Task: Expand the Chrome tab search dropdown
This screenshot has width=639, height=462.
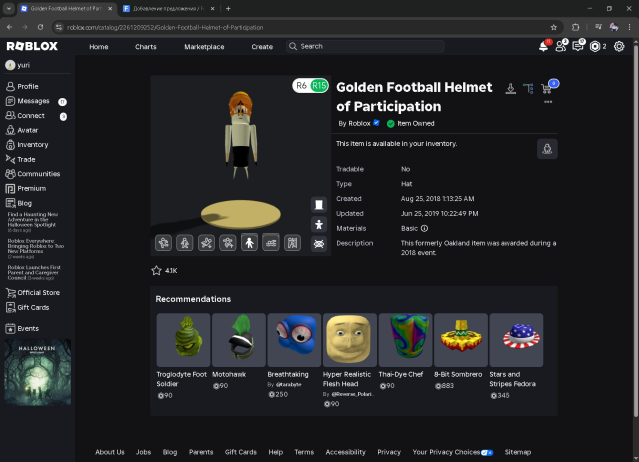Action: click(x=9, y=8)
